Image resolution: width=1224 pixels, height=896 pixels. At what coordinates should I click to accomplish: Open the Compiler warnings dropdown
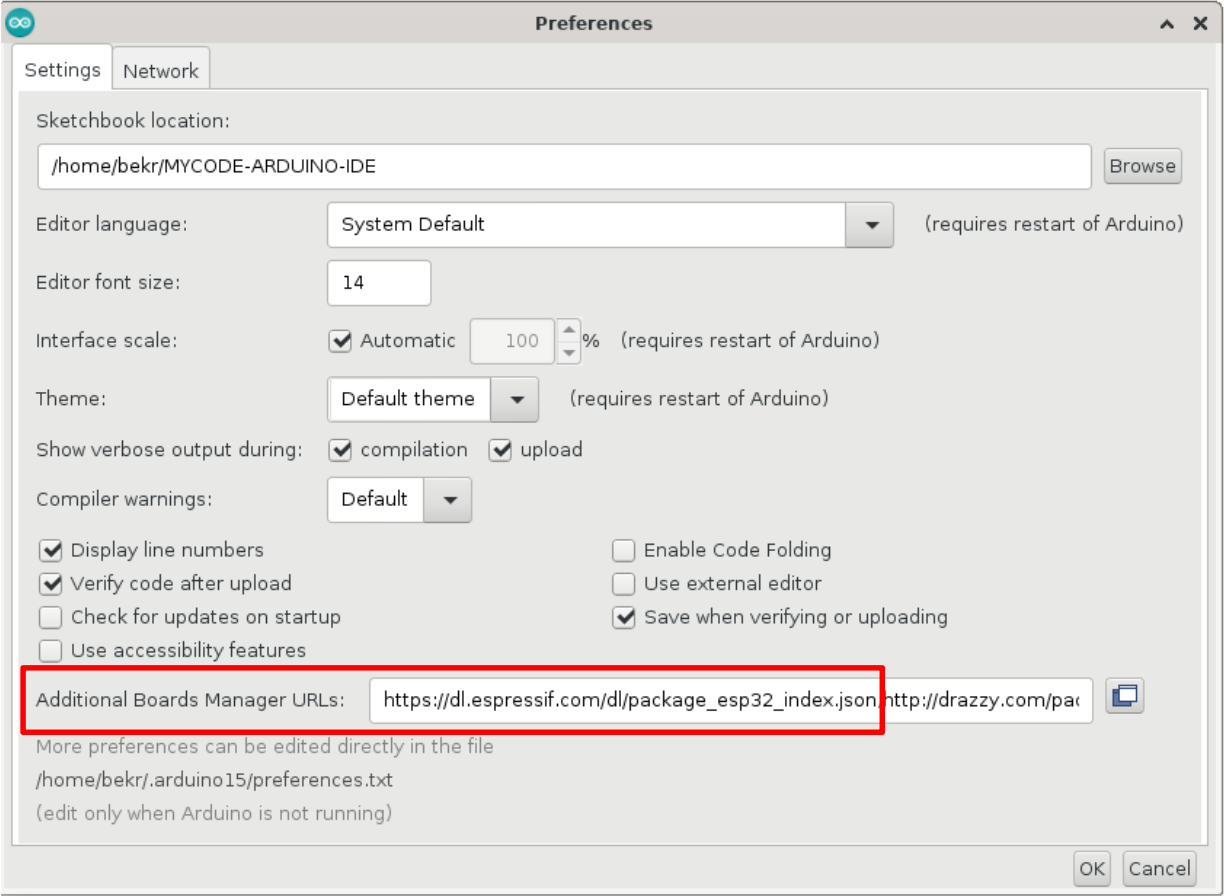449,499
